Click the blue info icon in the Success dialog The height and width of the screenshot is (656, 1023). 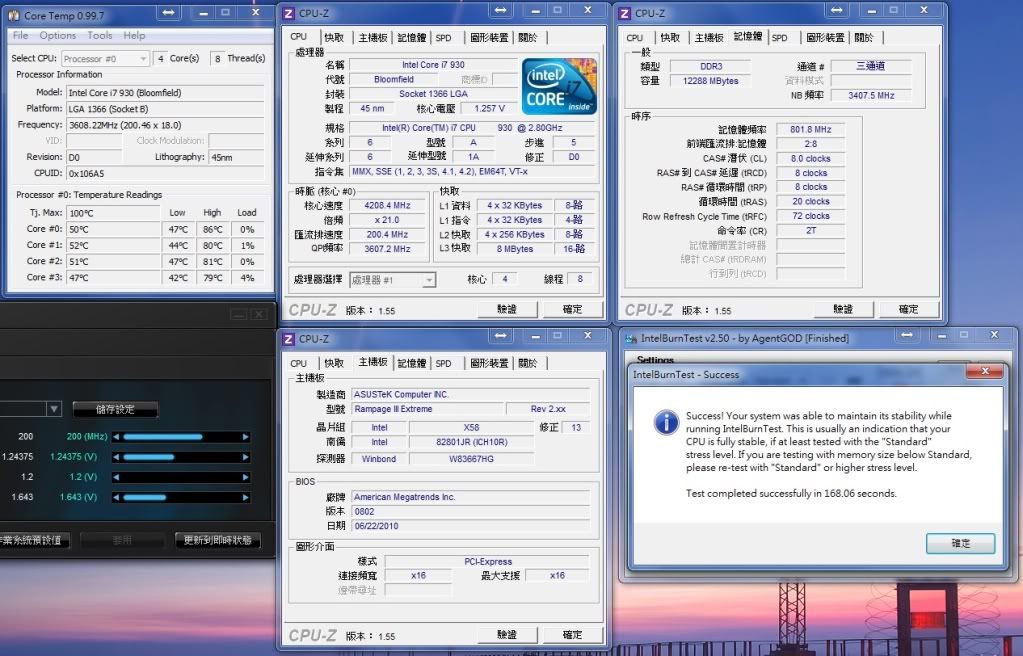click(666, 422)
